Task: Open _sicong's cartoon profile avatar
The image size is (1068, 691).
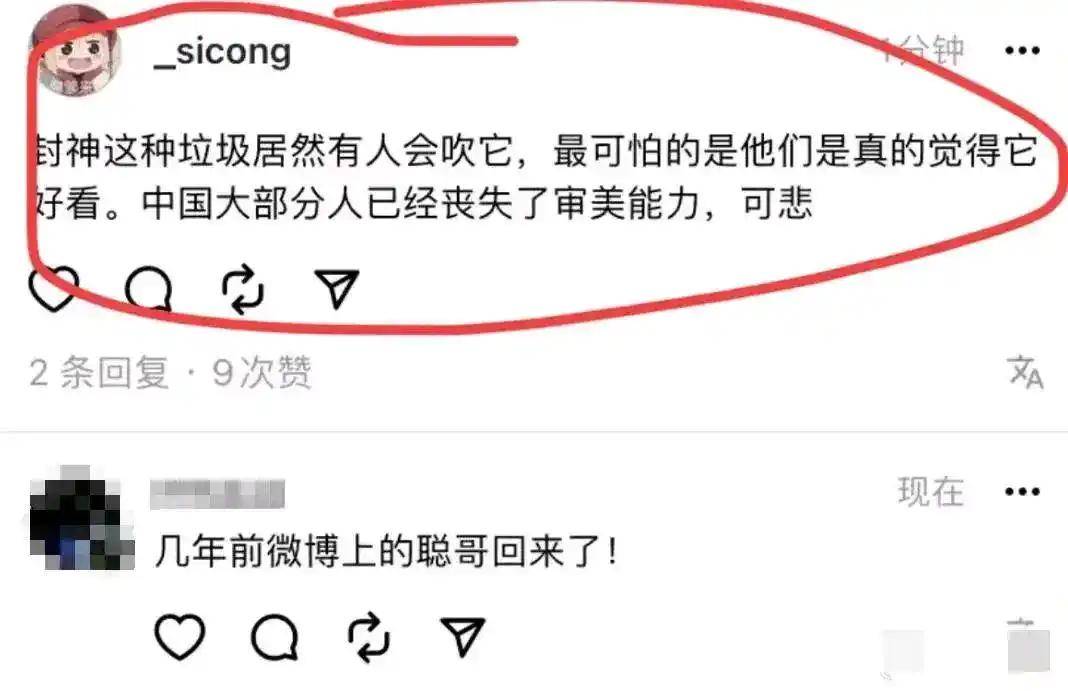Action: pos(76,51)
